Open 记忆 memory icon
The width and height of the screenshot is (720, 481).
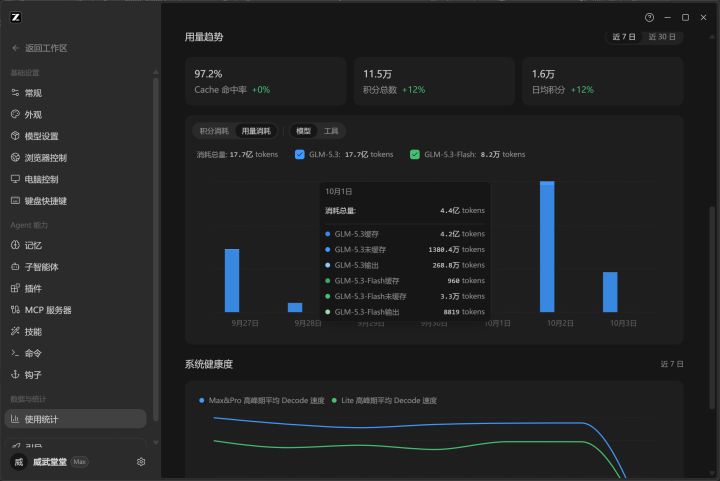pyautogui.click(x=15, y=245)
